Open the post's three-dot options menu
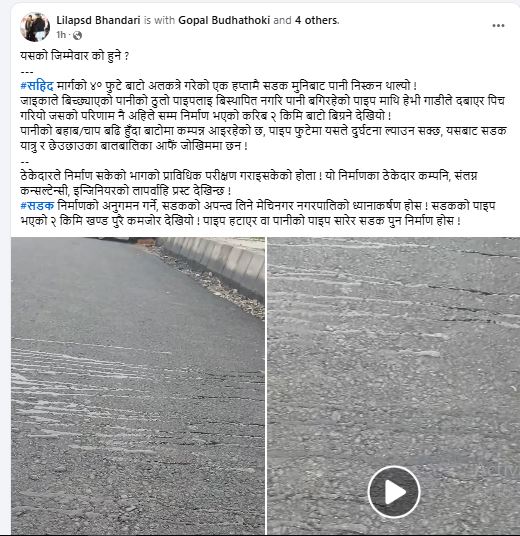Image resolution: width=520 pixels, height=536 pixels. click(x=498, y=26)
